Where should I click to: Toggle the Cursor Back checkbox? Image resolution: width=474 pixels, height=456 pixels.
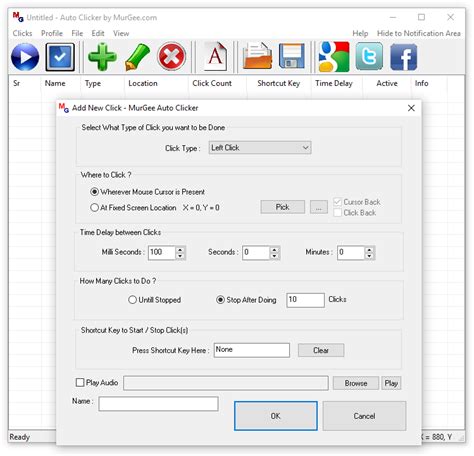pos(337,202)
